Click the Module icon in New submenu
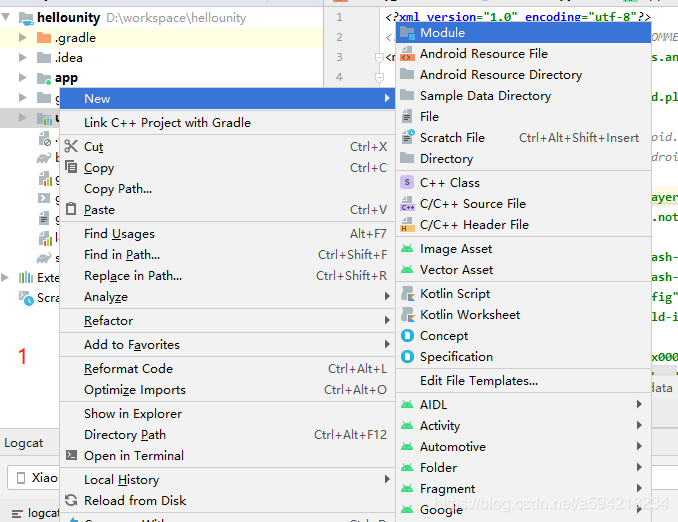This screenshot has height=522, width=678. (407, 32)
